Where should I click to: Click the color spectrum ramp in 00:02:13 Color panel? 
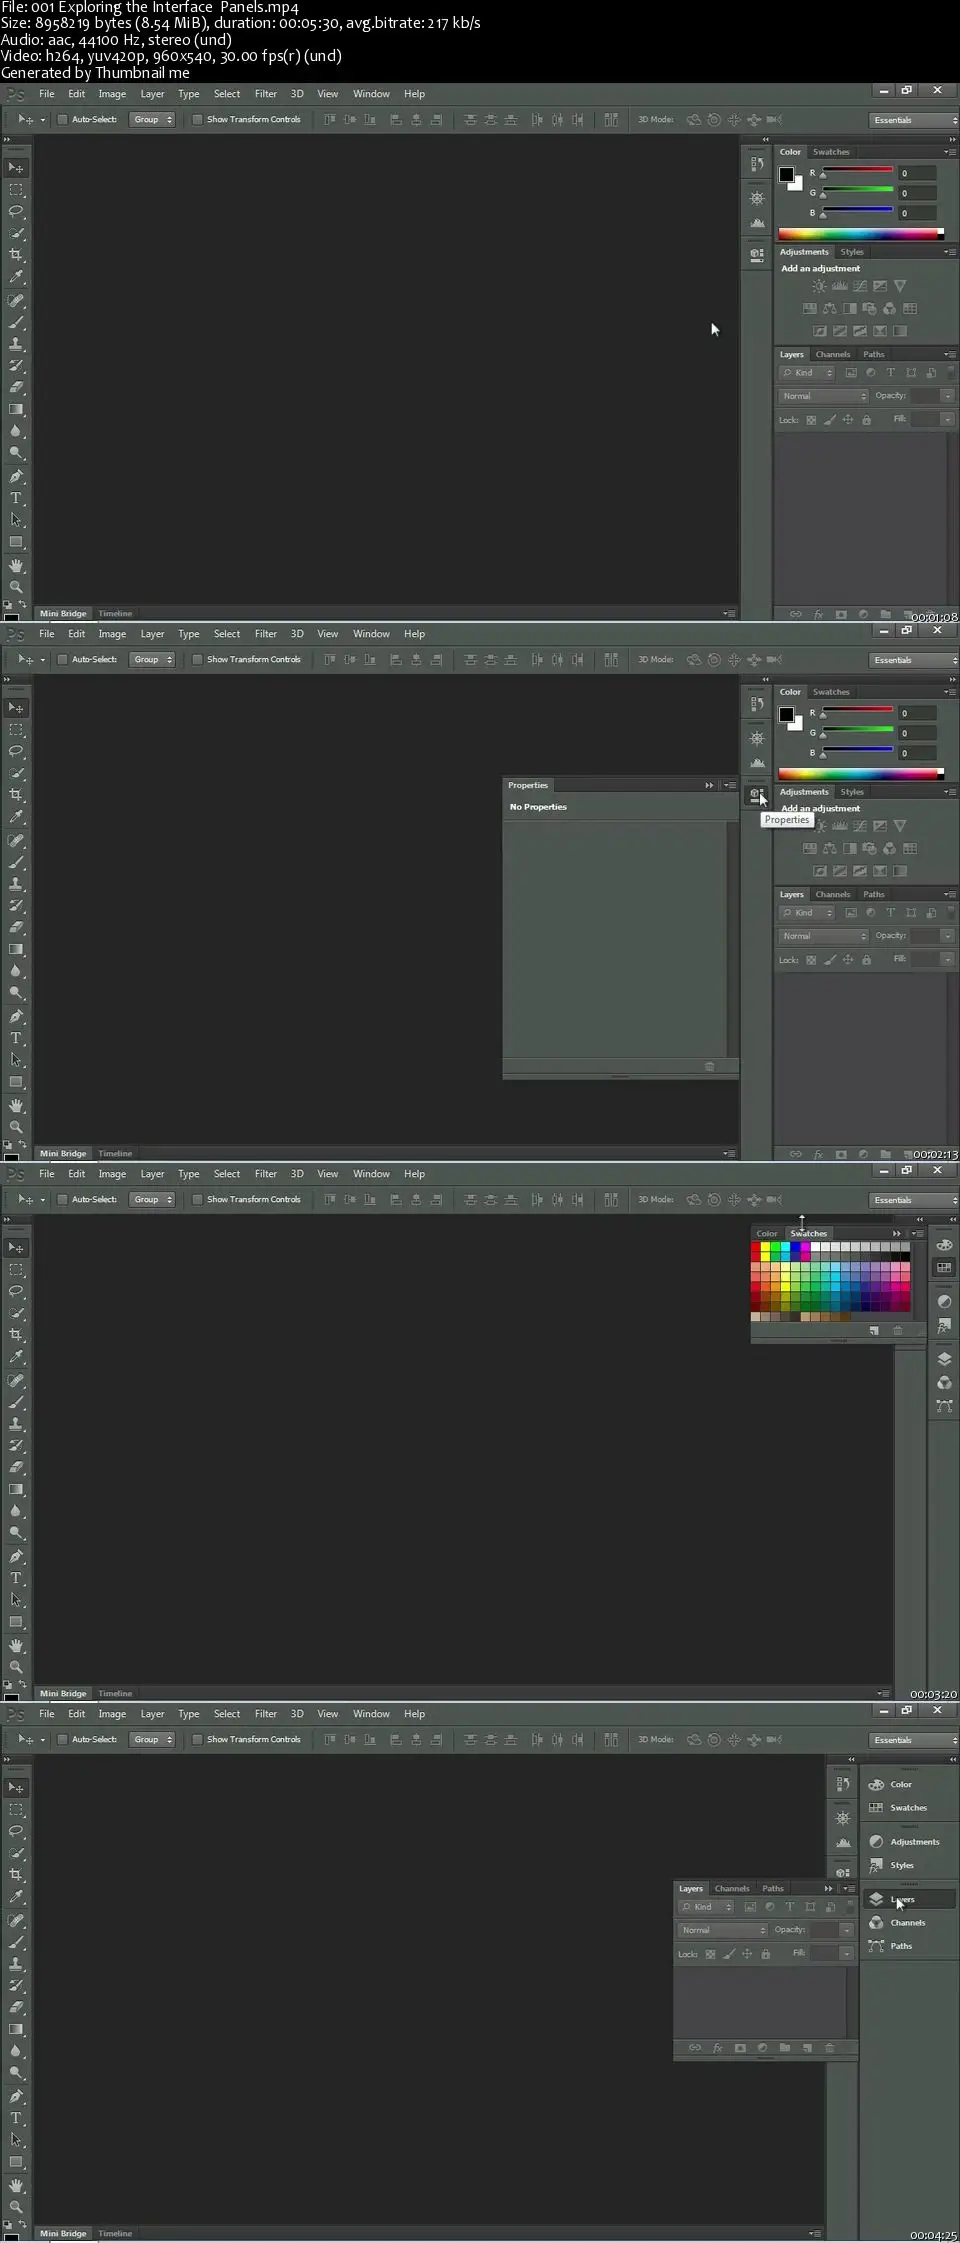[861, 774]
